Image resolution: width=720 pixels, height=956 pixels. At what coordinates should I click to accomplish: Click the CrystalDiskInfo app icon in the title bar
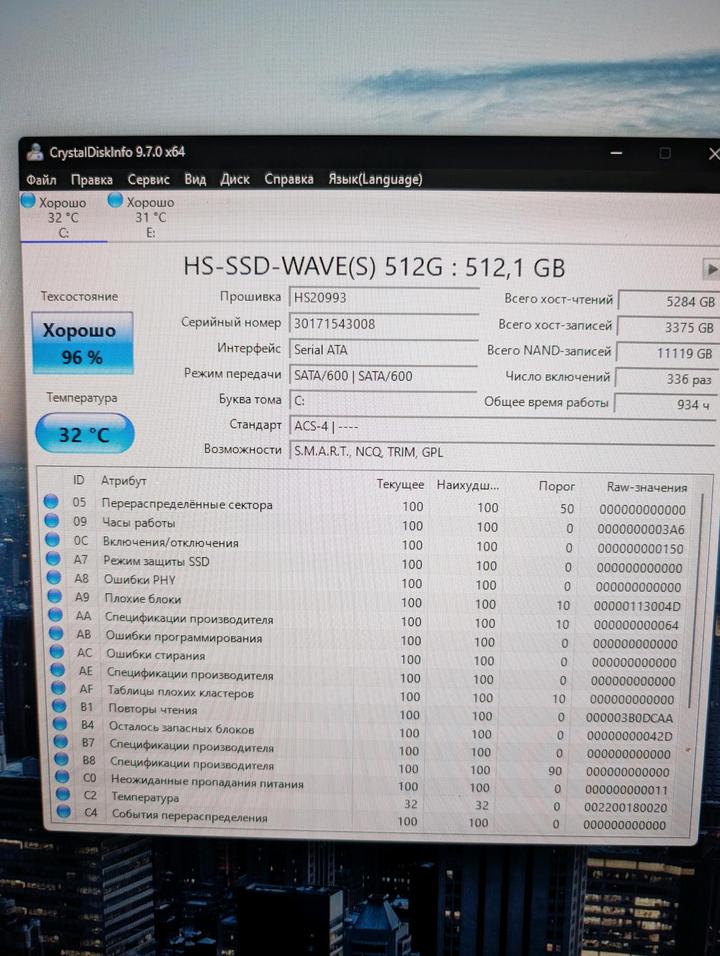point(35,152)
